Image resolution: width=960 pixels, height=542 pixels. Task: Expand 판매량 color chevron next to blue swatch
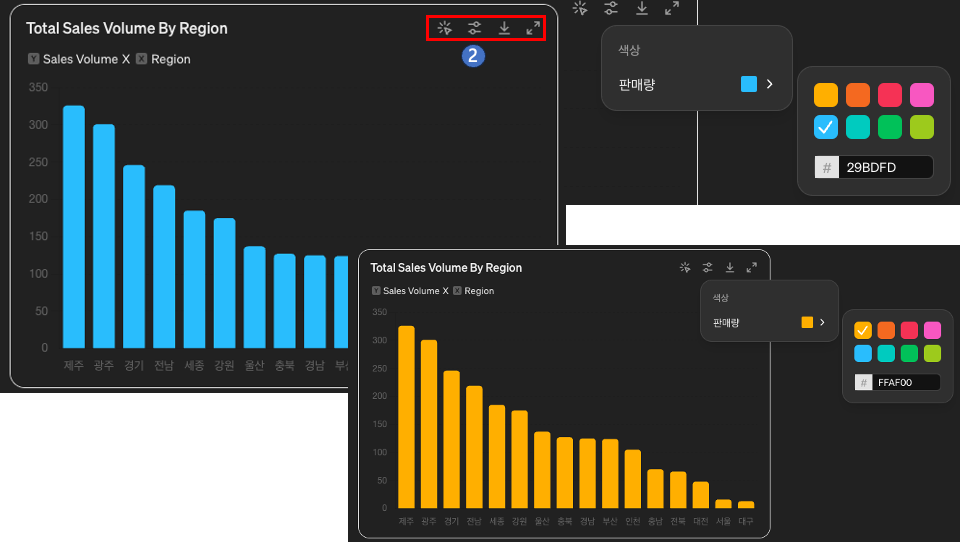(x=770, y=84)
